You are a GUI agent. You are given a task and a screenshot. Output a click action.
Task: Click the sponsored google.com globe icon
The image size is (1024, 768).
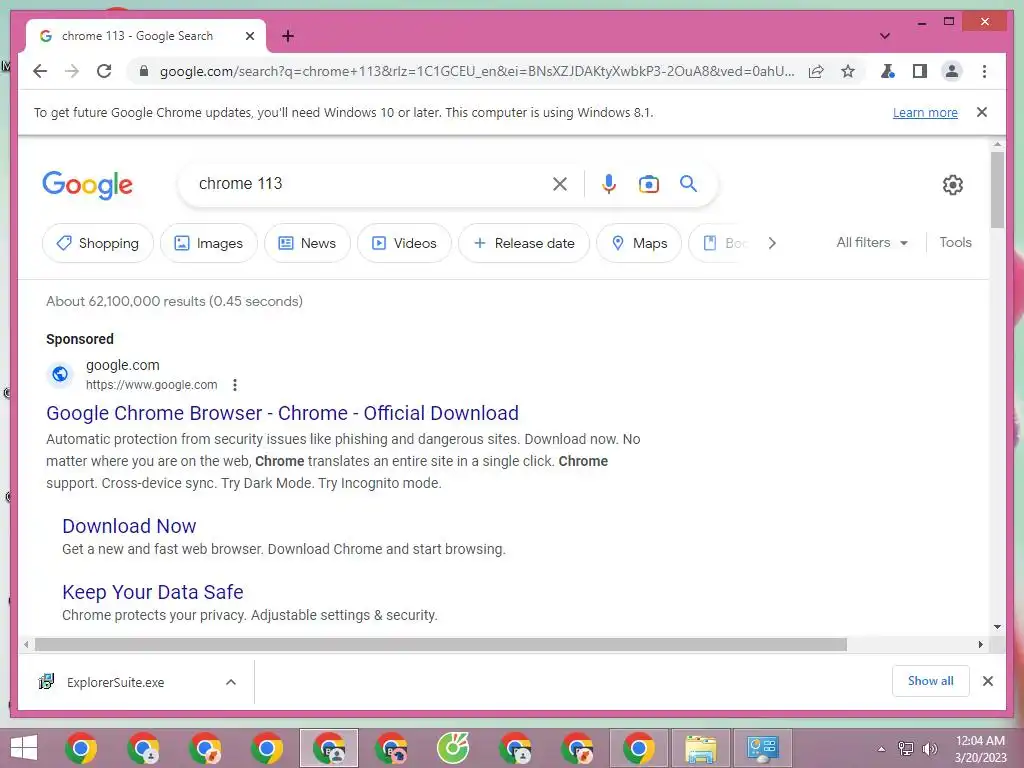[60, 374]
